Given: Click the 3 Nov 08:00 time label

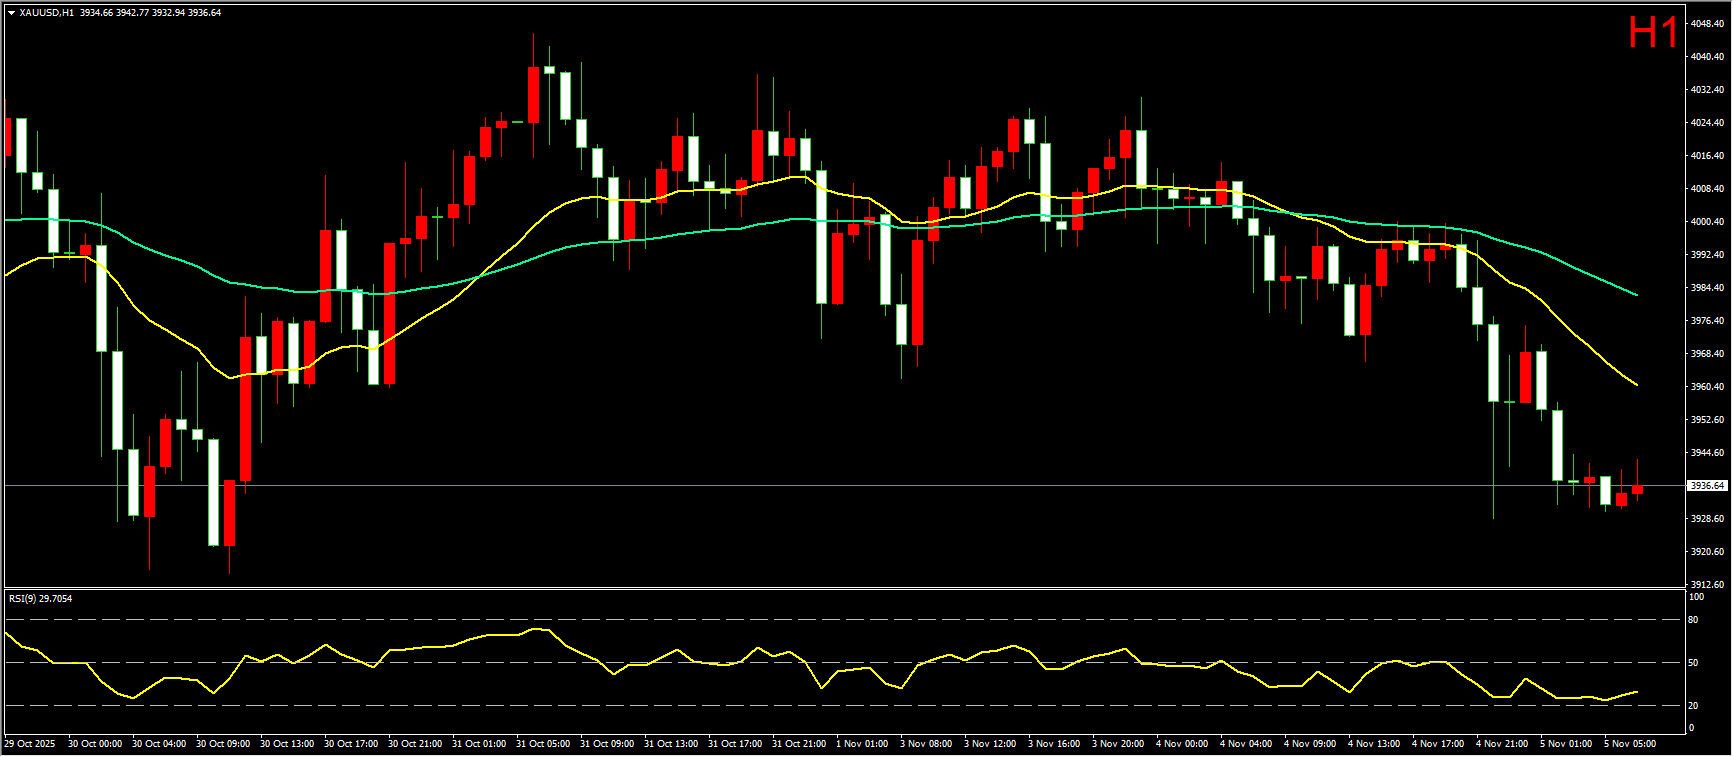Looking at the screenshot, I should coord(926,744).
